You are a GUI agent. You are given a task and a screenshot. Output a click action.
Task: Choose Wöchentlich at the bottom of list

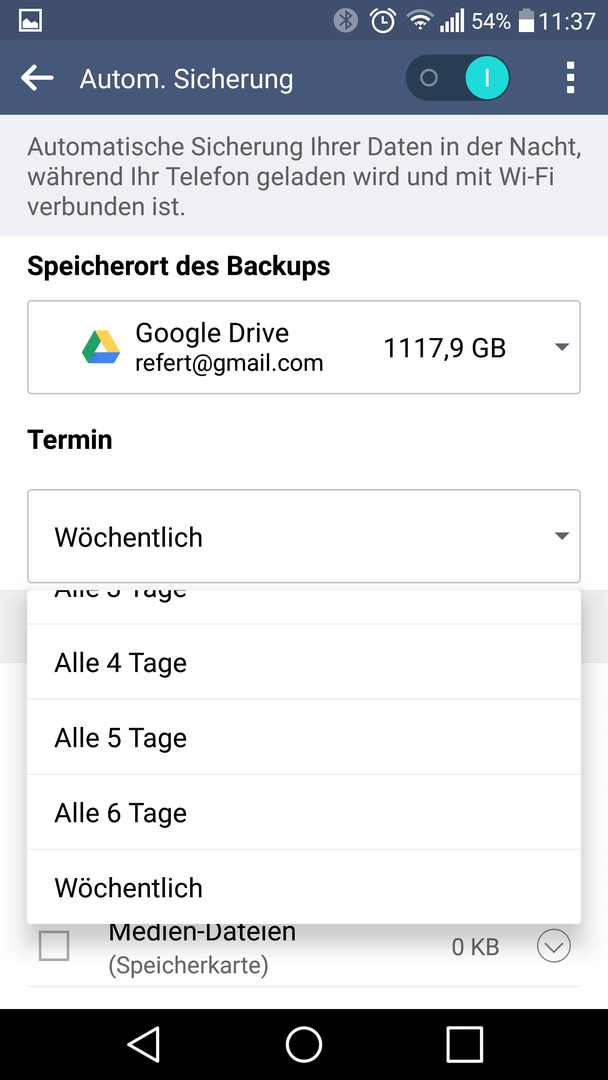click(x=304, y=887)
